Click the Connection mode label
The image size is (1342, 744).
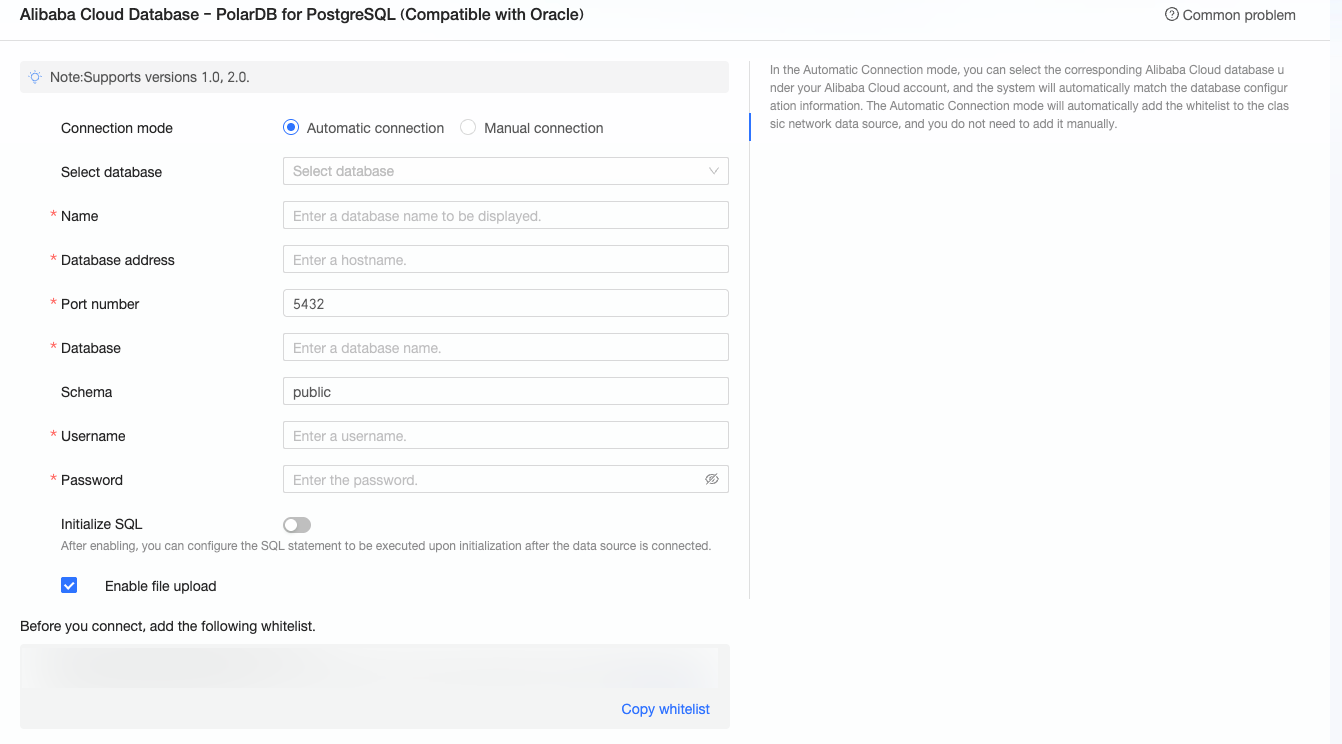pos(117,128)
